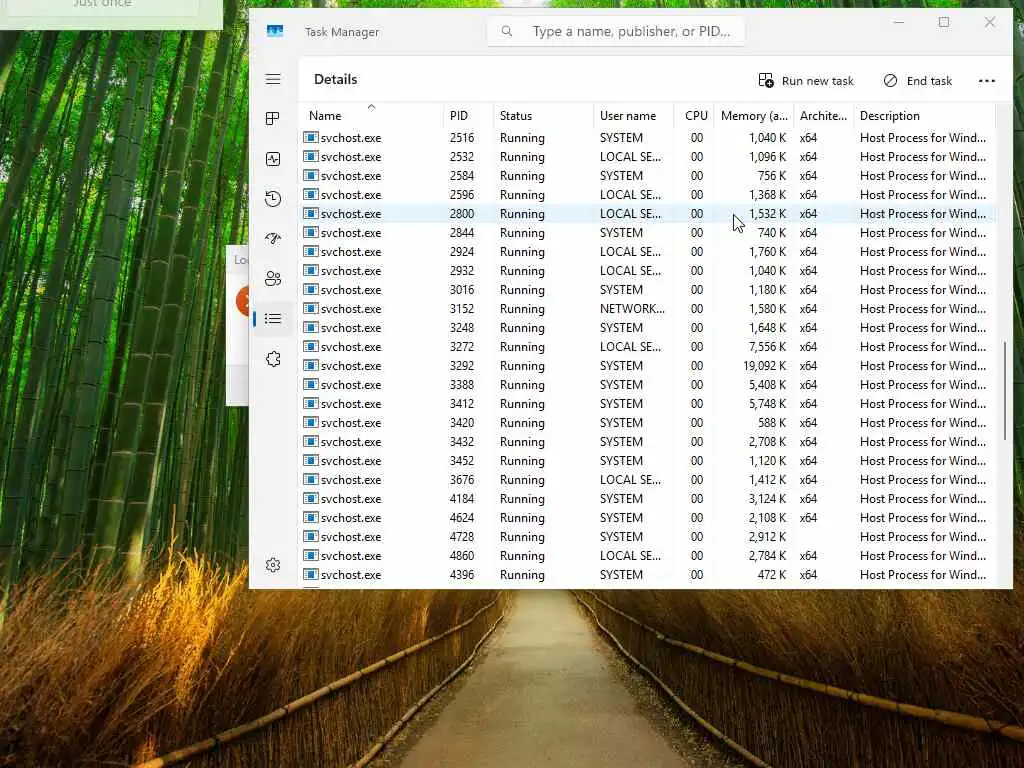The height and width of the screenshot is (768, 1024).
Task: Click the icon of svchost.exe PID 3292
Action: pos(311,365)
